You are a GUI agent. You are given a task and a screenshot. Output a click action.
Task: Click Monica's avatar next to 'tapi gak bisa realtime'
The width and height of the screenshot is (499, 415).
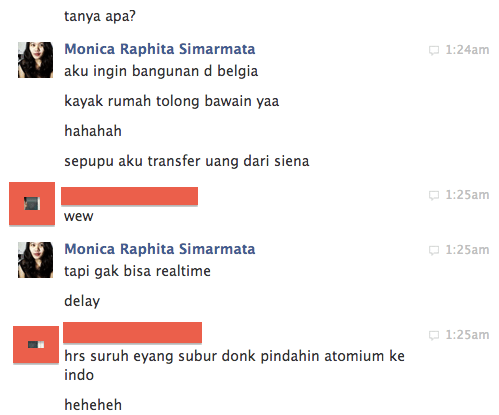tap(35, 260)
